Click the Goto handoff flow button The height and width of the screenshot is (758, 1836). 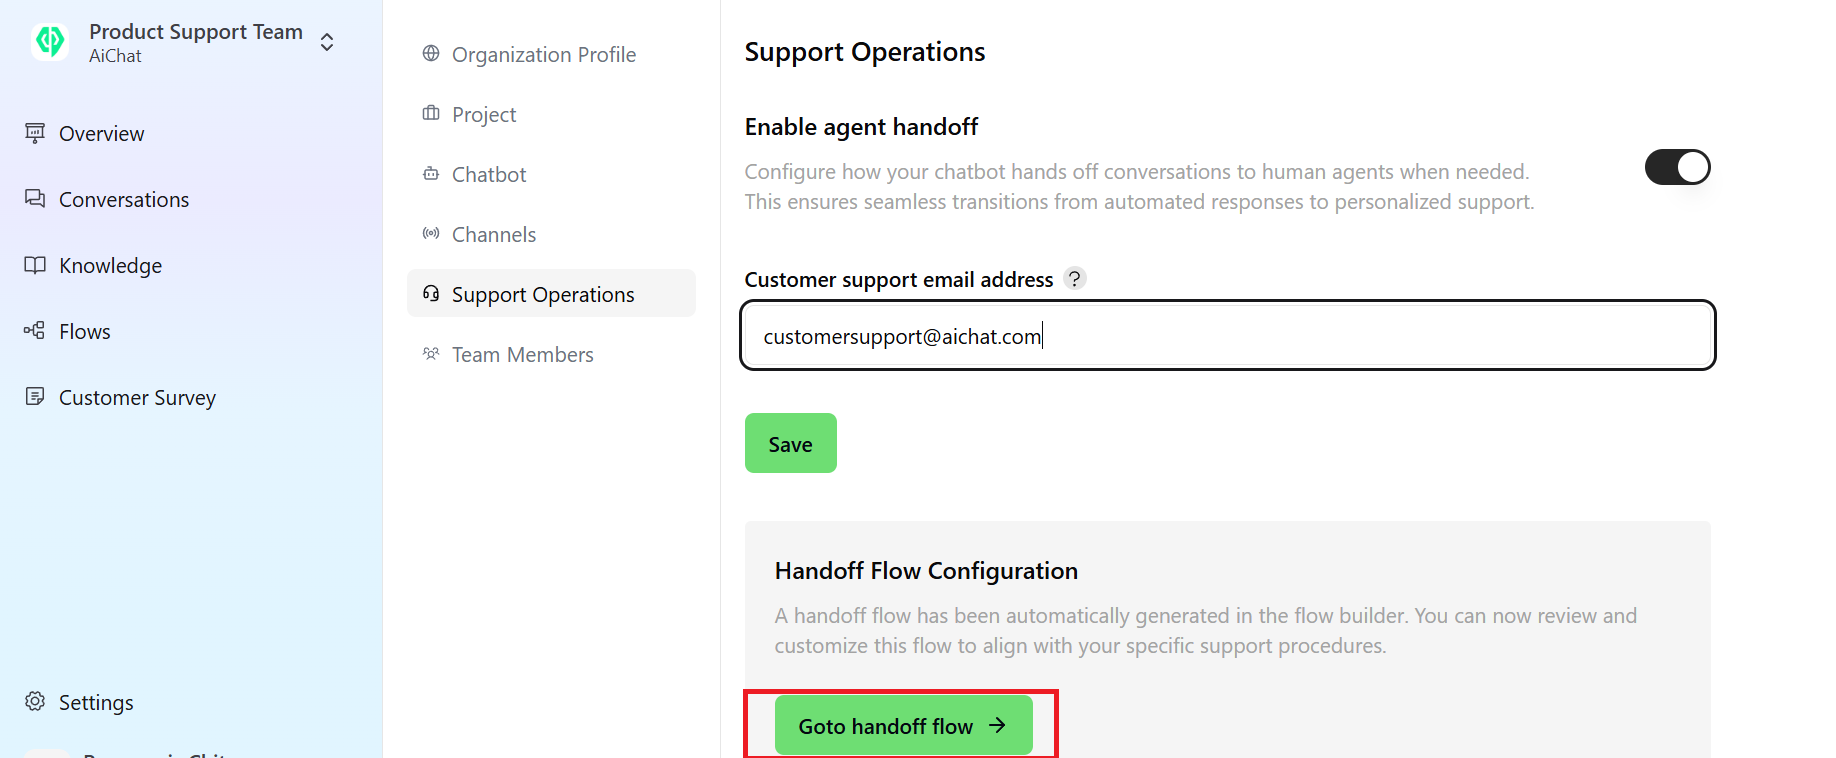(x=901, y=725)
